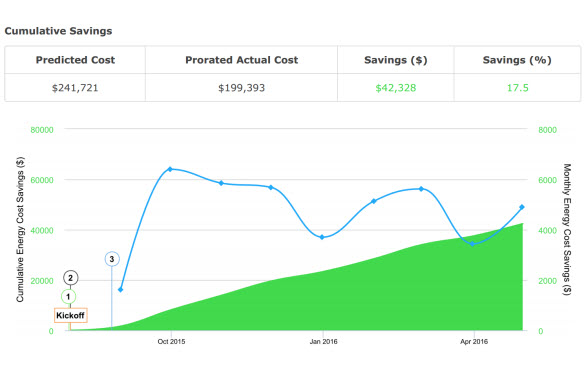This screenshot has width=586, height=373.
Task: Select blue event marker number 3
Action: [112, 259]
